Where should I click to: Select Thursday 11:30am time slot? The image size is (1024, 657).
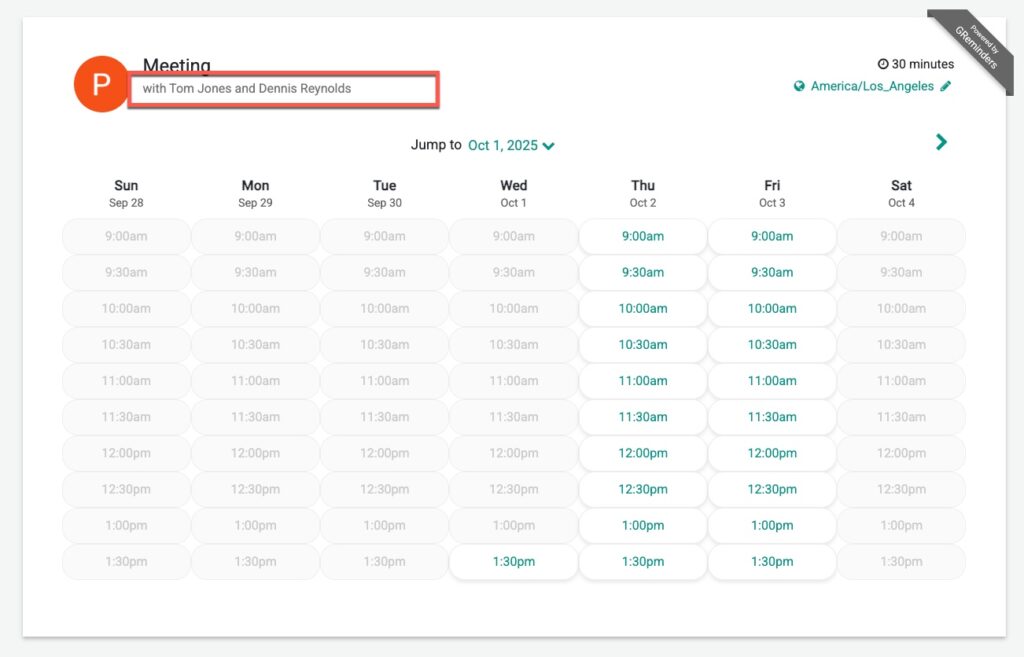click(x=642, y=417)
